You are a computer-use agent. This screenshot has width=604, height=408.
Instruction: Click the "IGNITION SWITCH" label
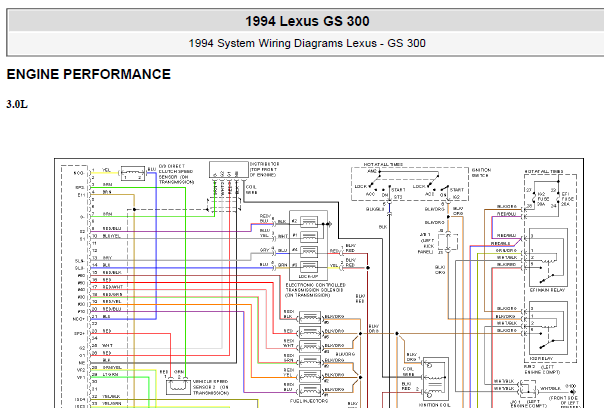pyautogui.click(x=482, y=172)
